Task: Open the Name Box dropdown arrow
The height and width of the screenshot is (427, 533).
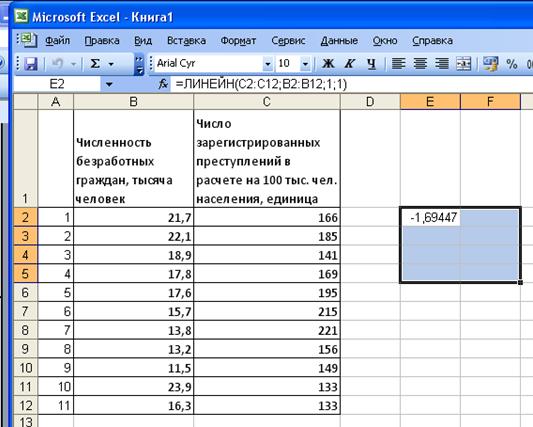Action: coord(109,84)
